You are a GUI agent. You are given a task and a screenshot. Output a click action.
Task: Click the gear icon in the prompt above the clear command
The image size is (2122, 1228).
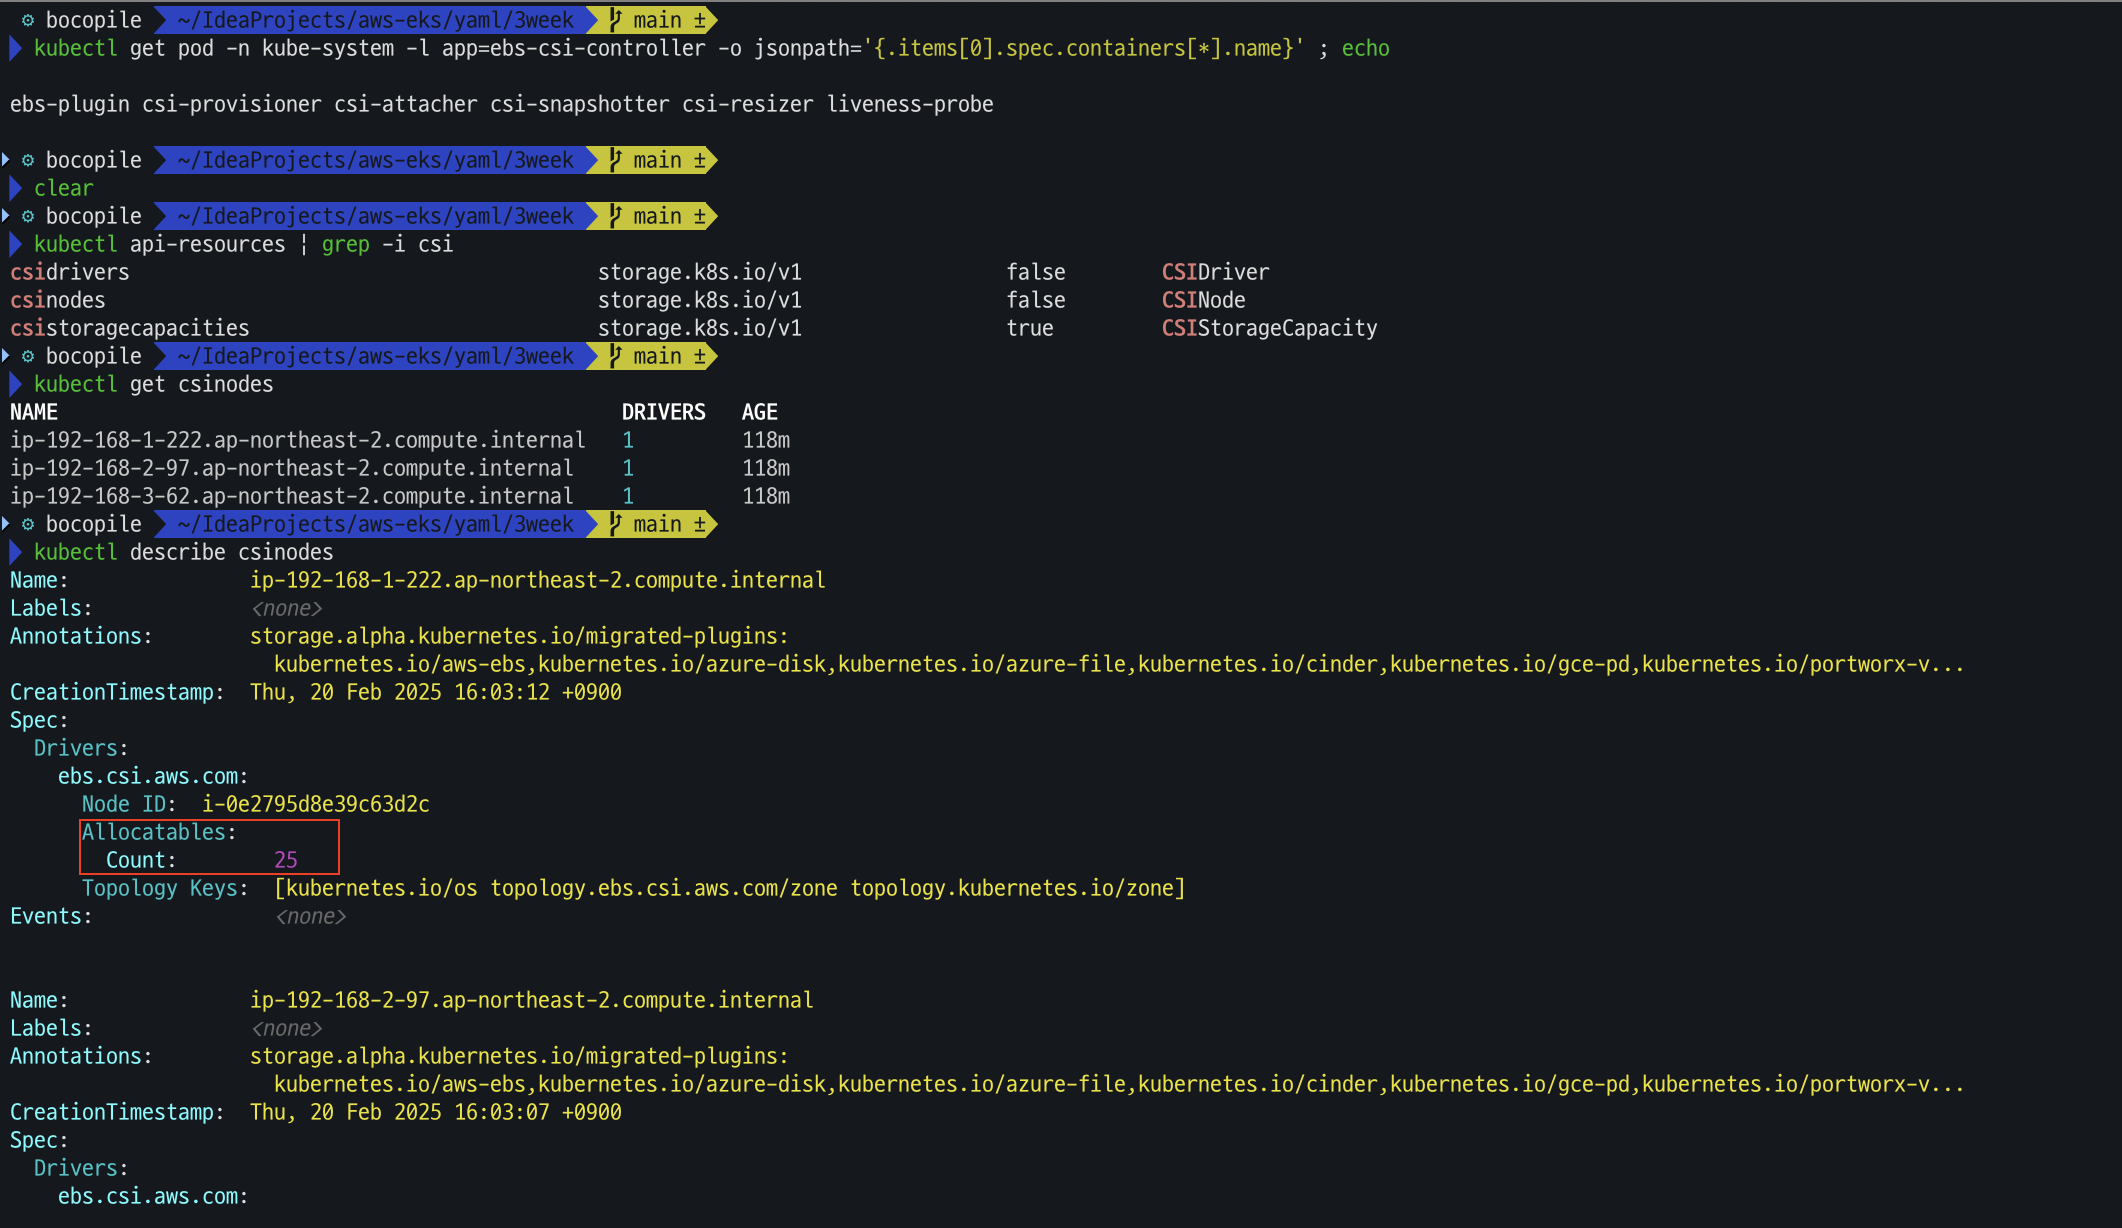click(28, 160)
